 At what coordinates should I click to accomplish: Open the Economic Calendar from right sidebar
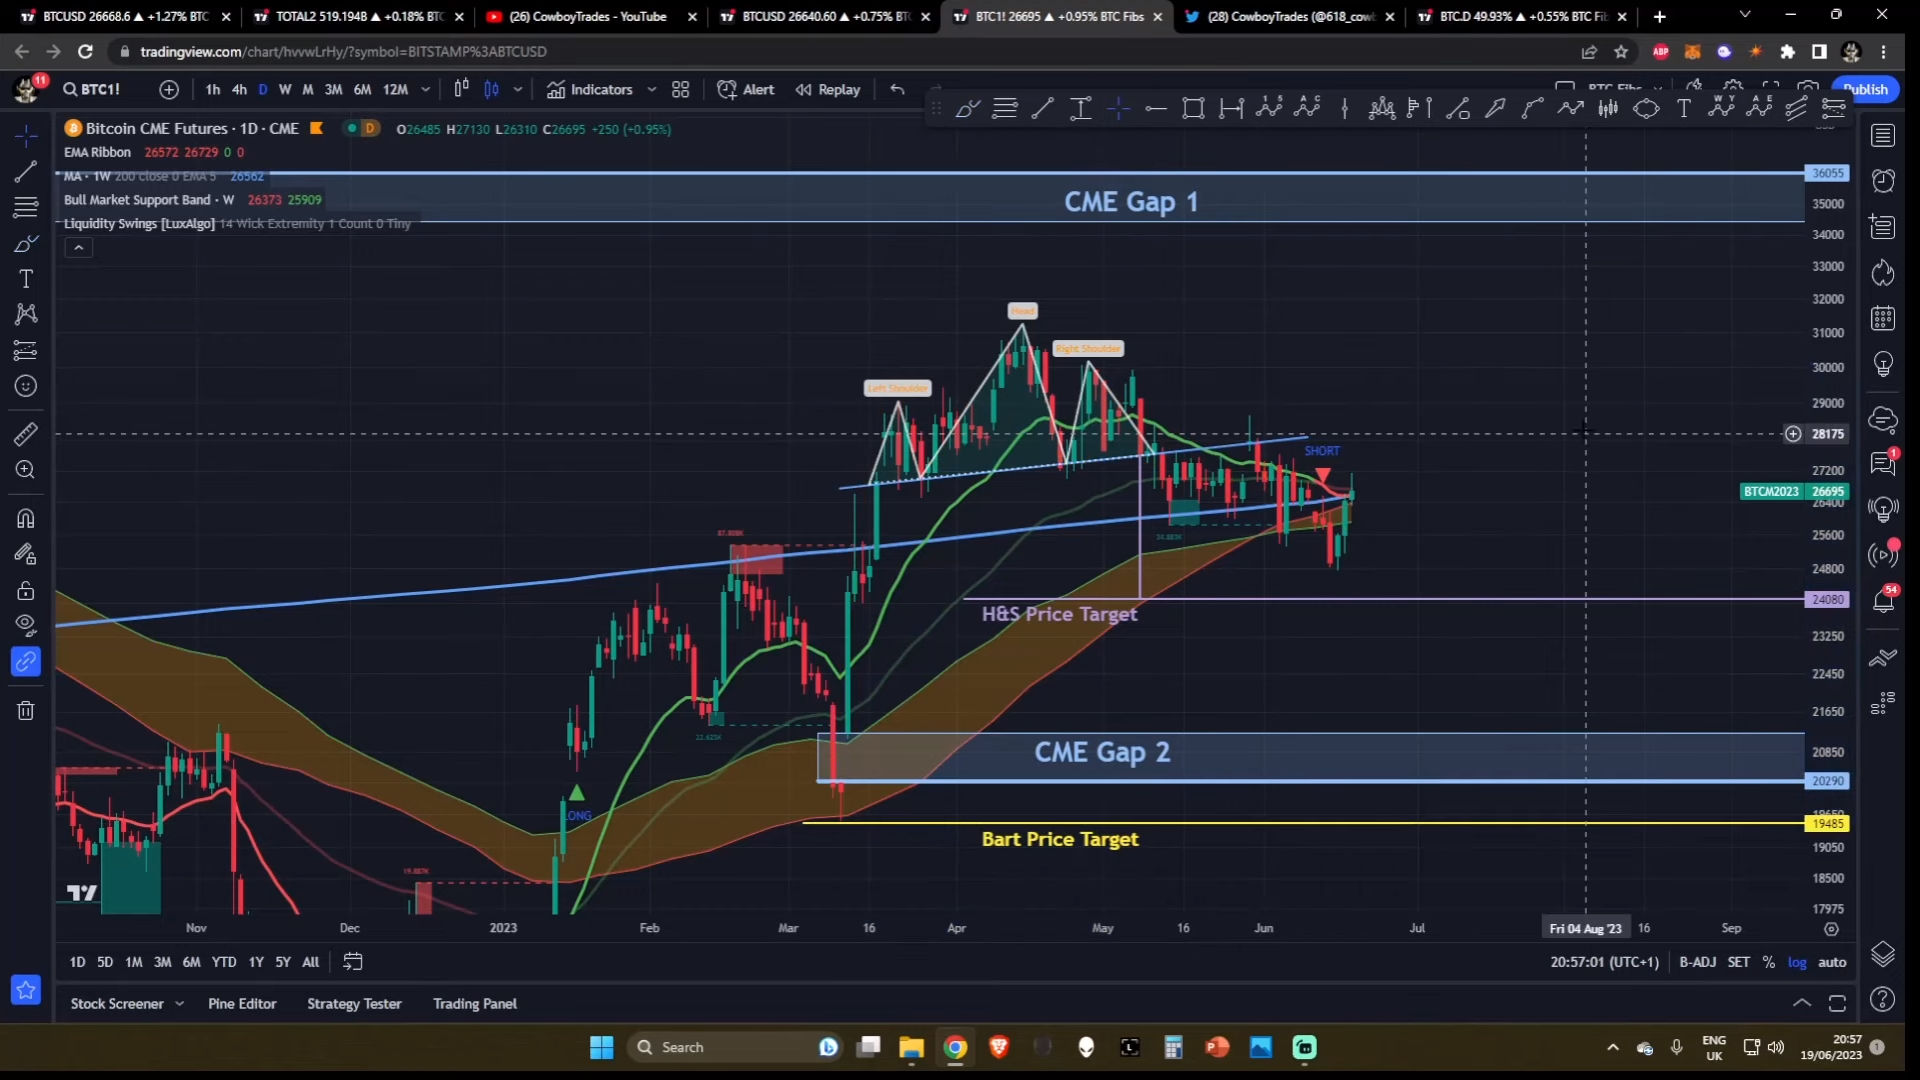tap(1884, 319)
